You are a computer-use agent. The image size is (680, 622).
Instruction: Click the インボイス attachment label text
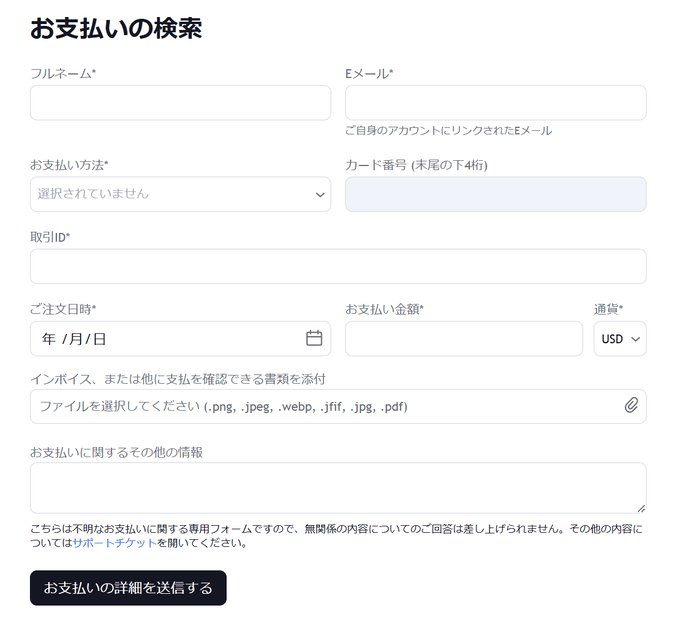click(x=178, y=379)
